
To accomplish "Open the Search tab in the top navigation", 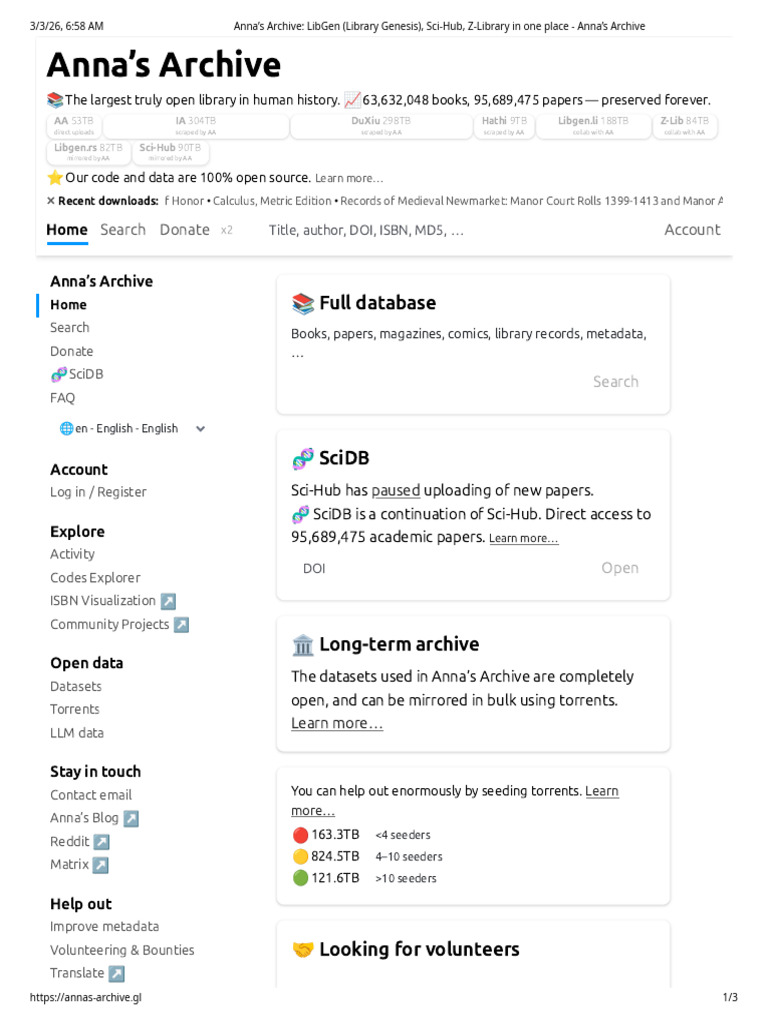I will (x=123, y=230).
